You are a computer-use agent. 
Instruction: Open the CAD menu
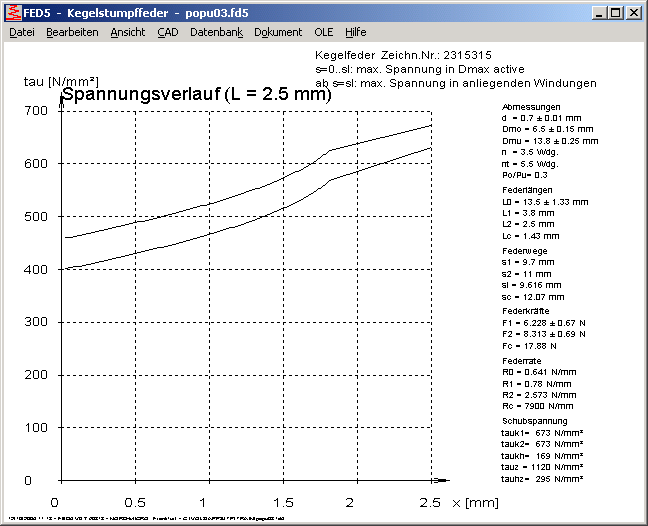click(x=167, y=32)
